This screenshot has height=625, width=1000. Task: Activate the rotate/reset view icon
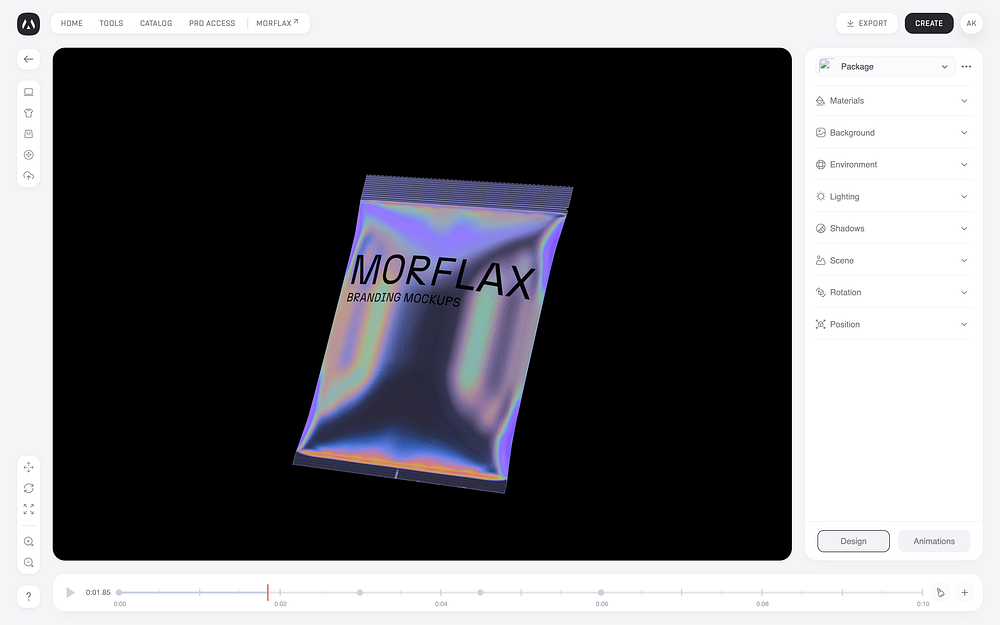pyautogui.click(x=28, y=489)
